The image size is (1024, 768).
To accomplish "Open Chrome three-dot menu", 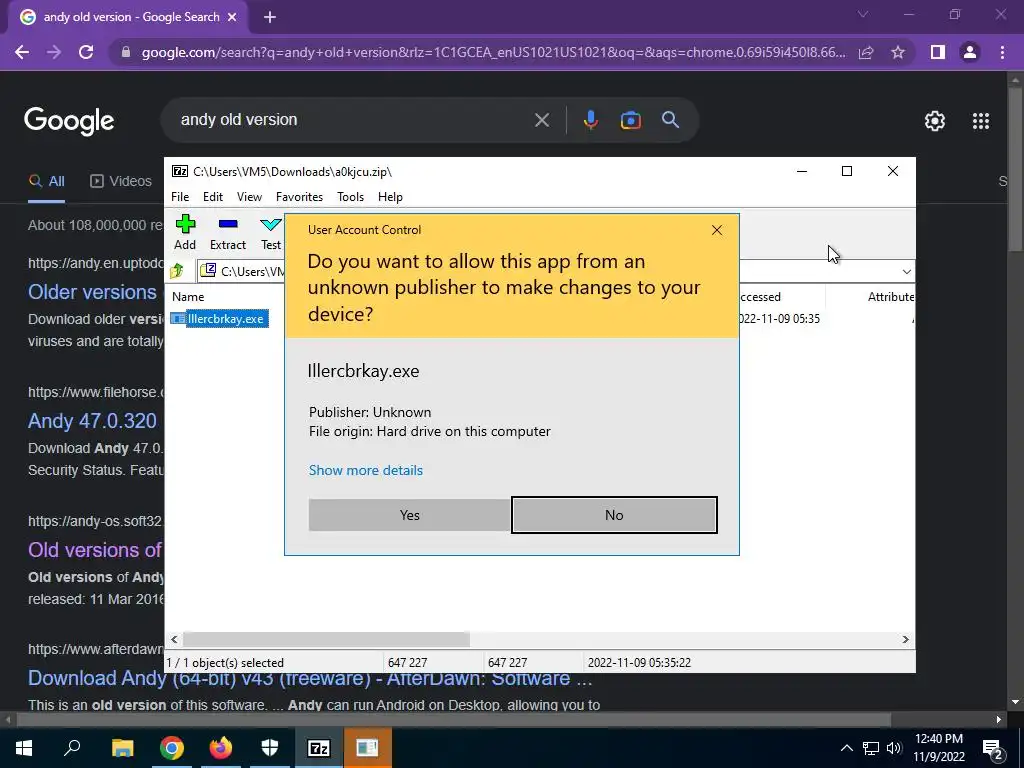I will 1002,52.
